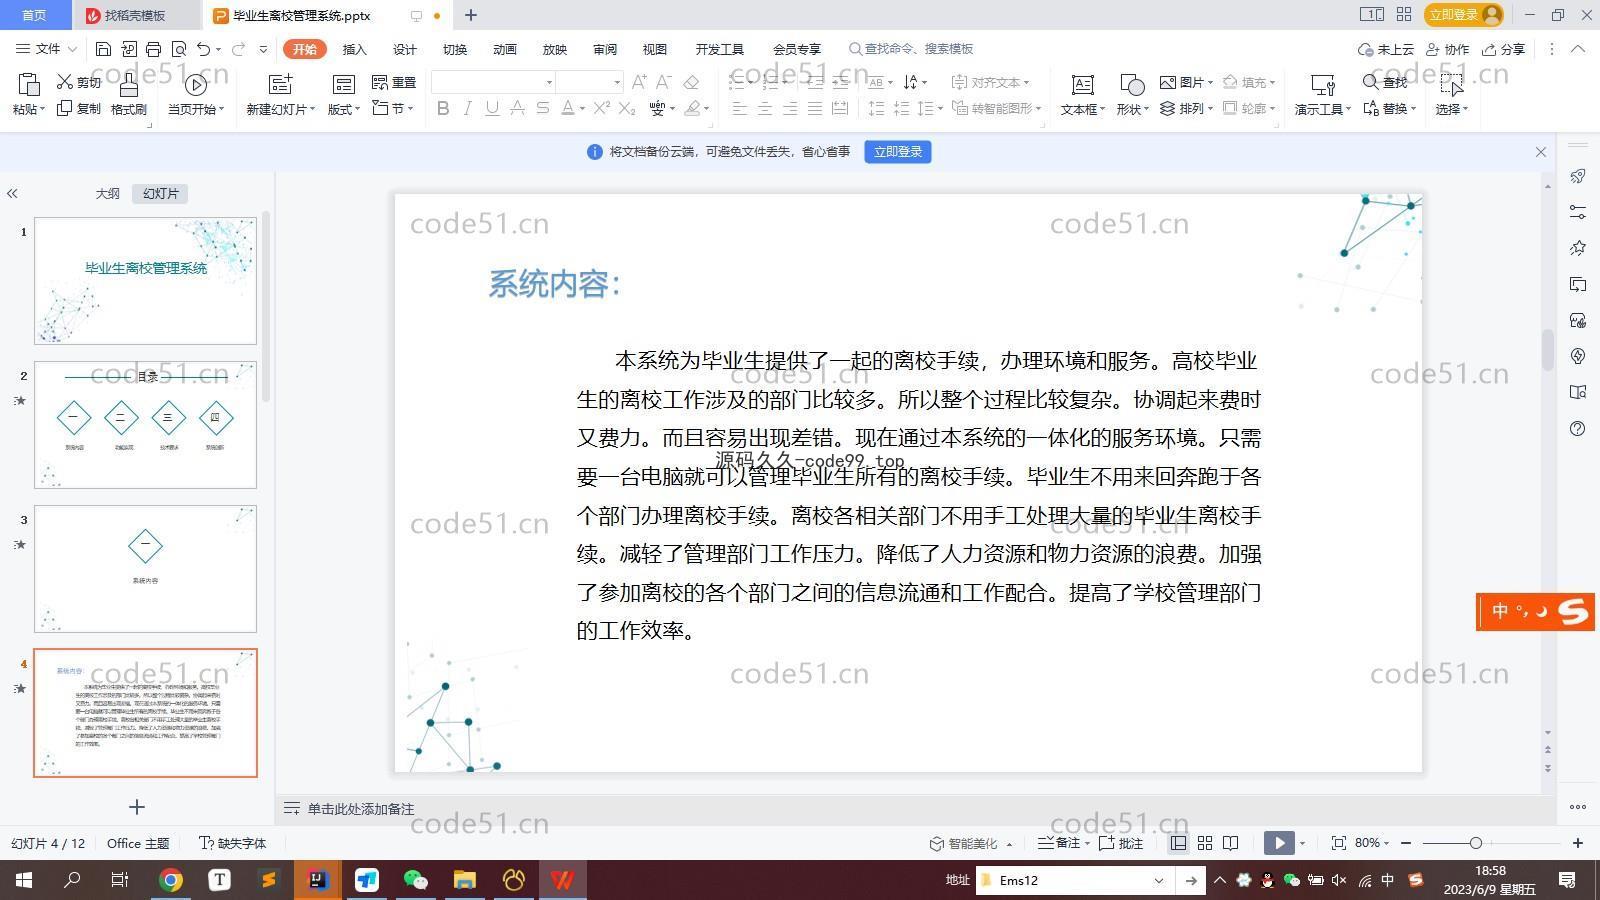This screenshot has width=1600, height=900.
Task: Toggle Italic formatting
Action: [x=467, y=108]
